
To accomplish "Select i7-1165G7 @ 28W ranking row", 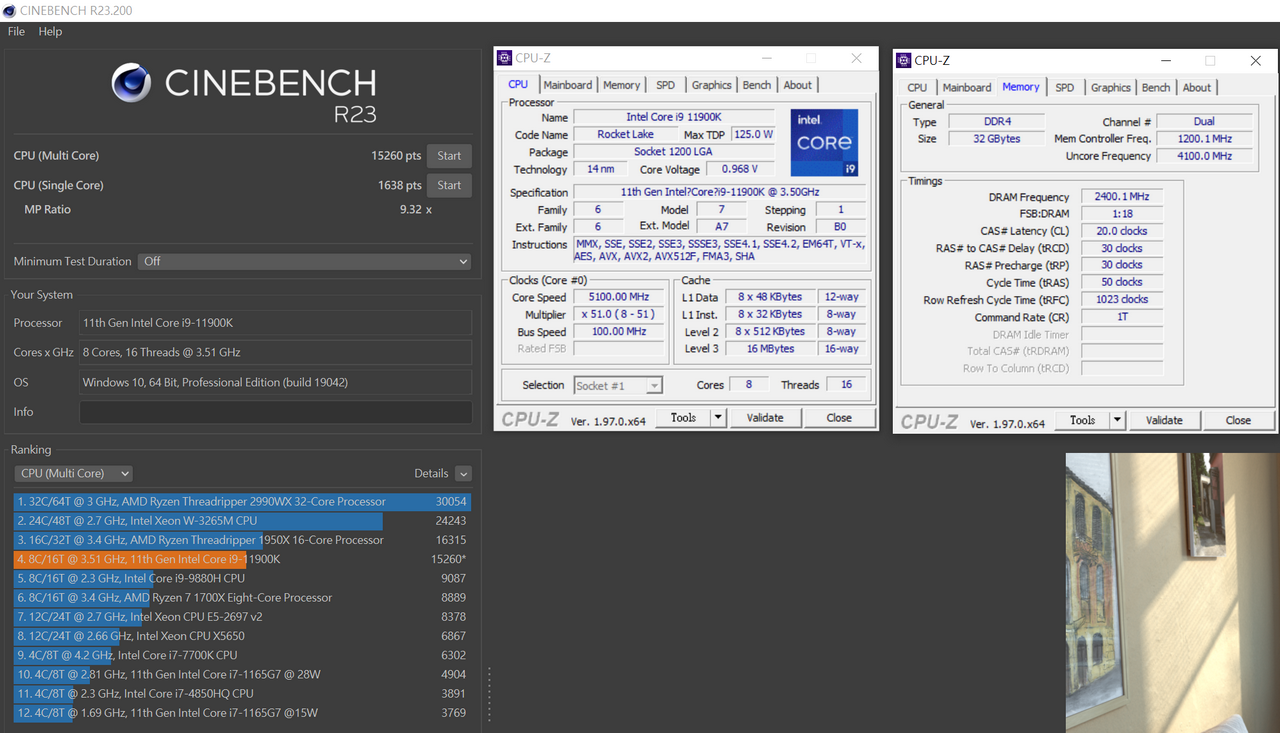I will coord(242,674).
